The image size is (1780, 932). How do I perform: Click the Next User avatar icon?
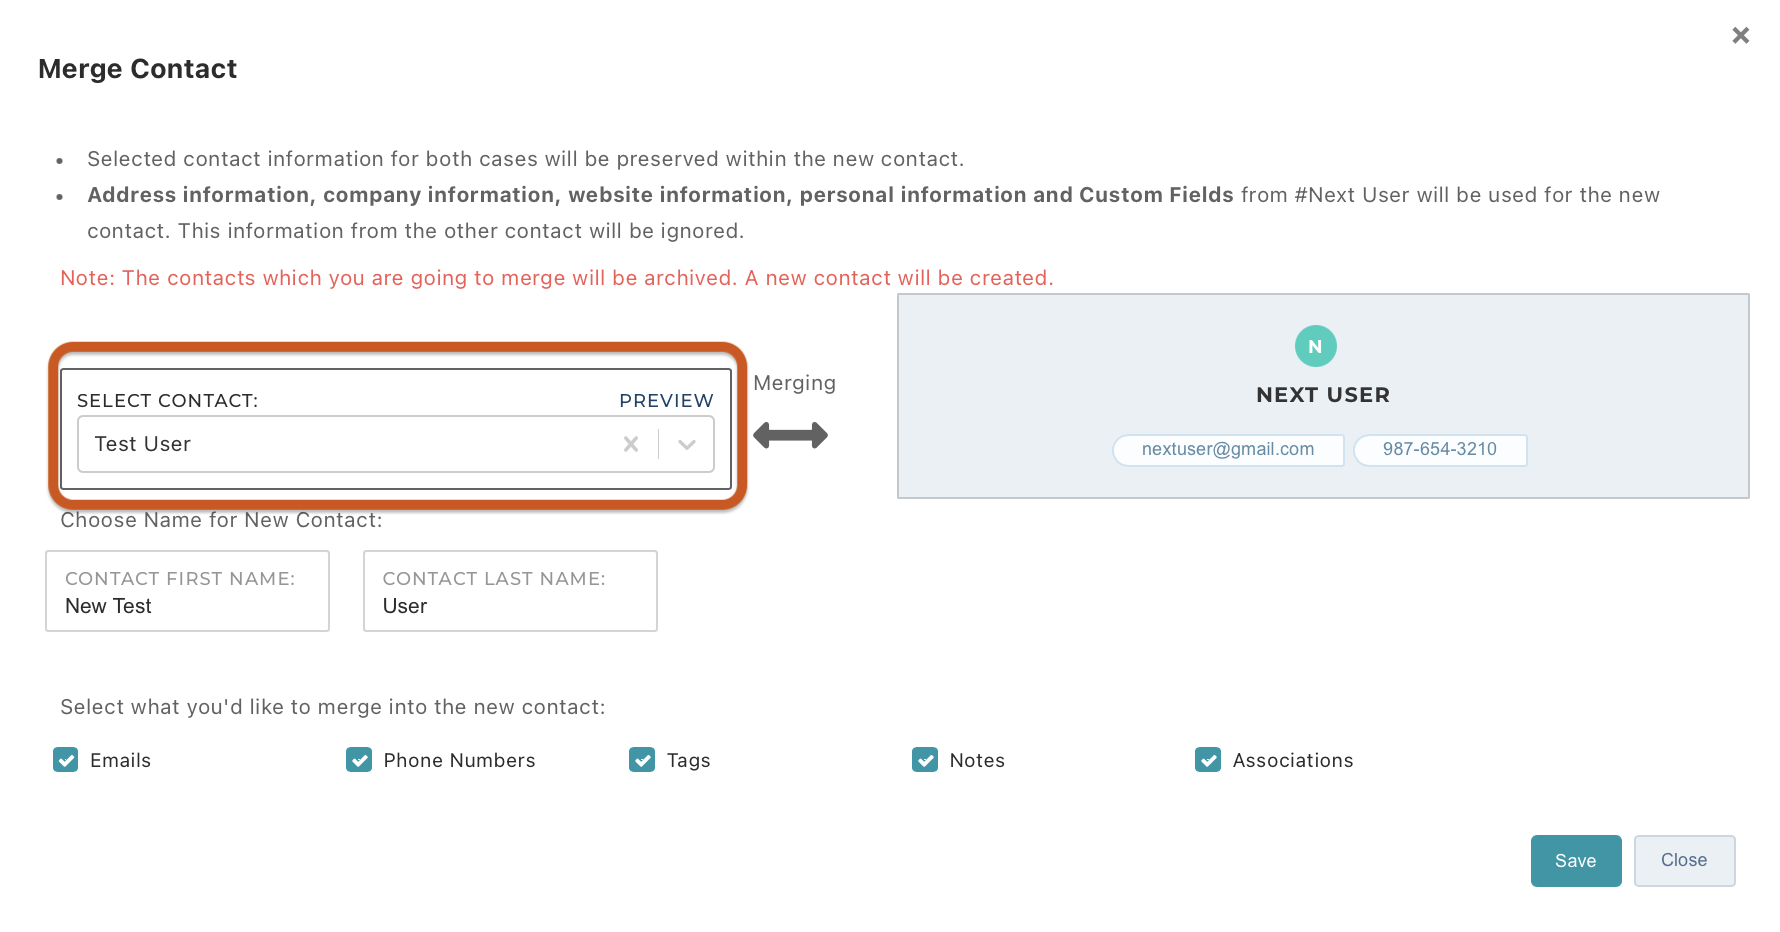(1315, 346)
